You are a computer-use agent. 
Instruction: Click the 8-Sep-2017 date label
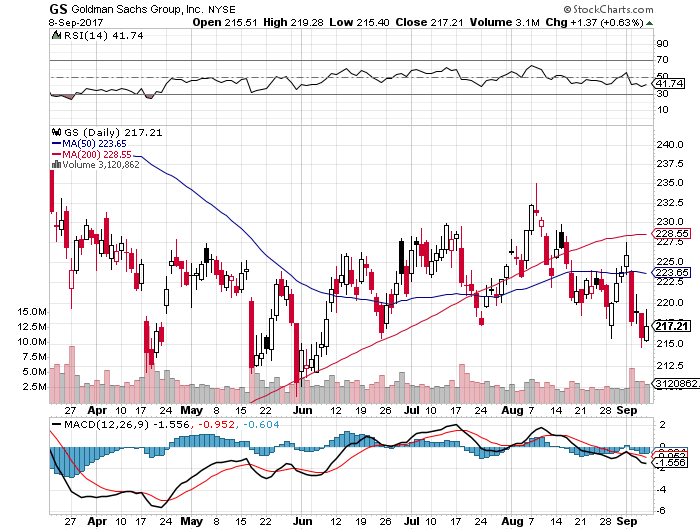point(76,22)
